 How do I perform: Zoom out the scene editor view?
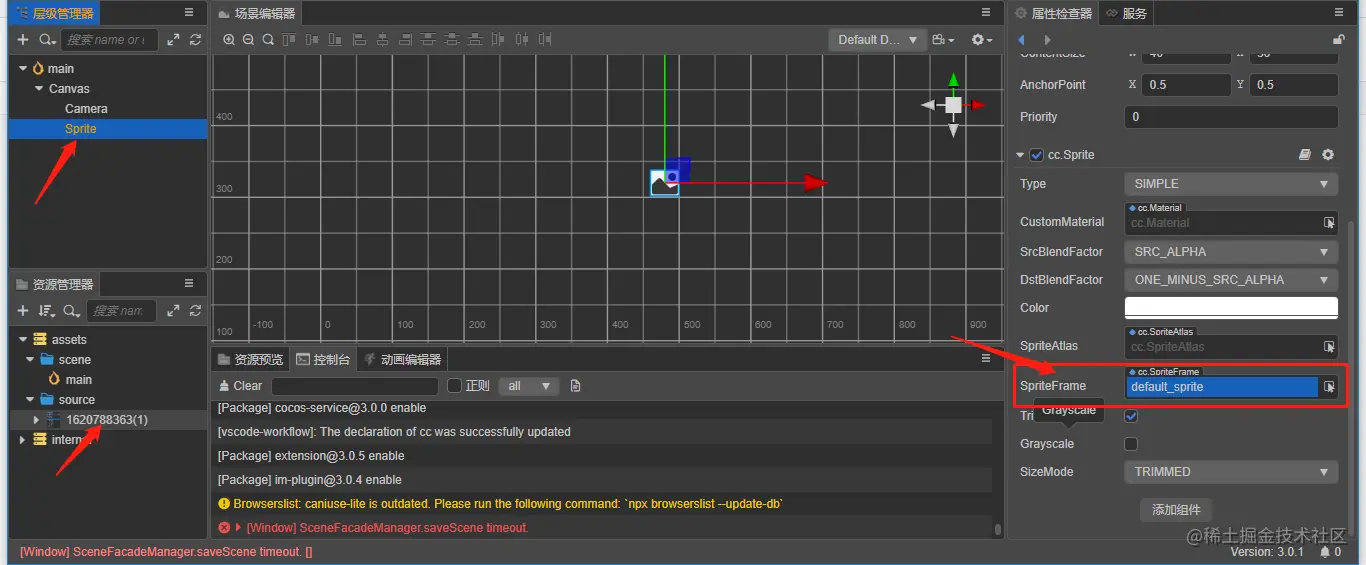(248, 40)
